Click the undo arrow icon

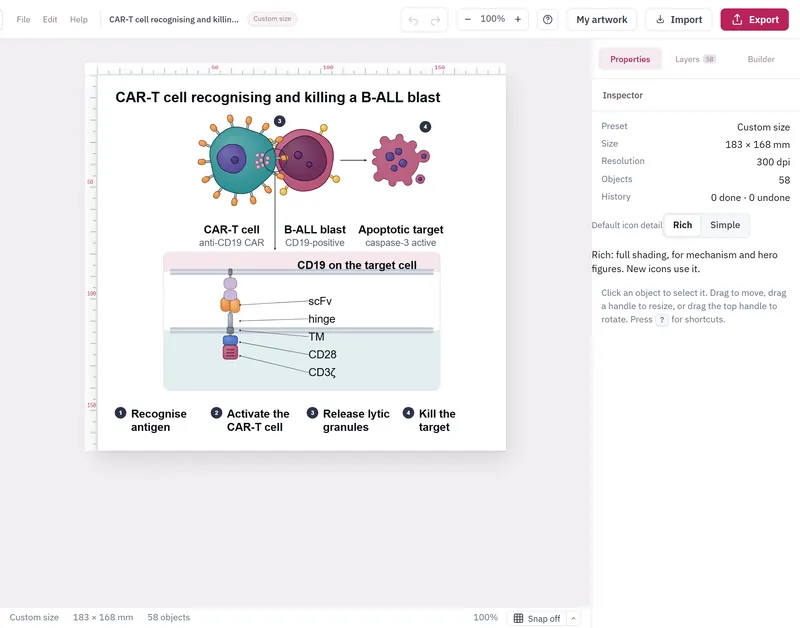tap(413, 20)
